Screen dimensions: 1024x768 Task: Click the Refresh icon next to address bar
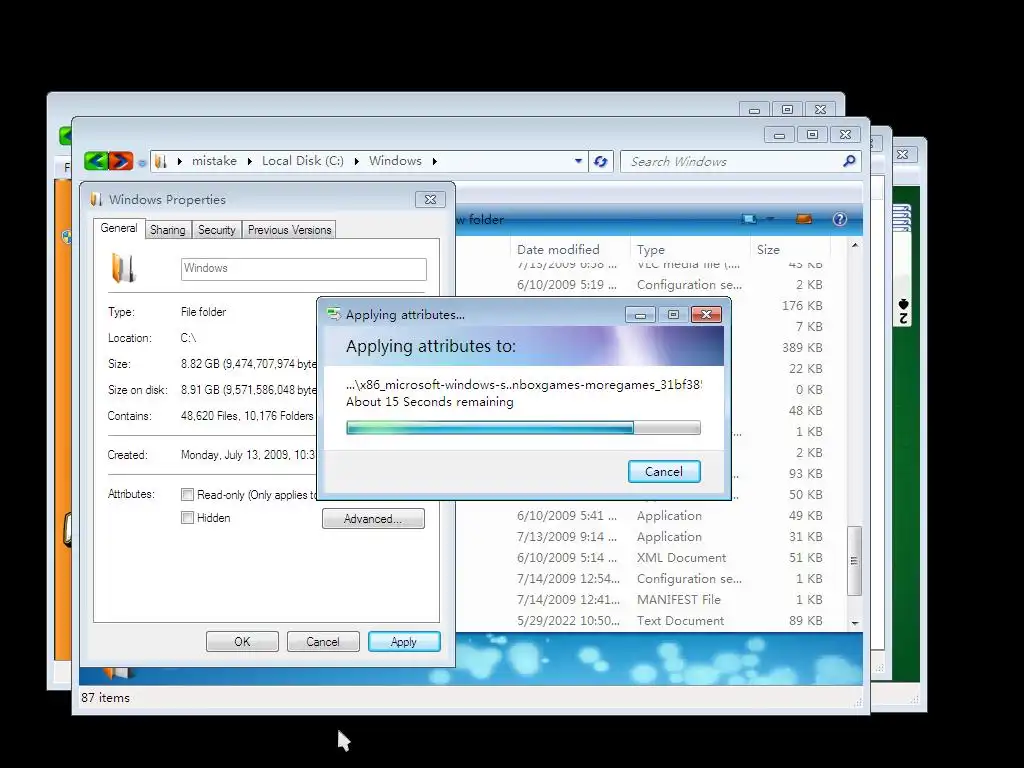click(600, 161)
